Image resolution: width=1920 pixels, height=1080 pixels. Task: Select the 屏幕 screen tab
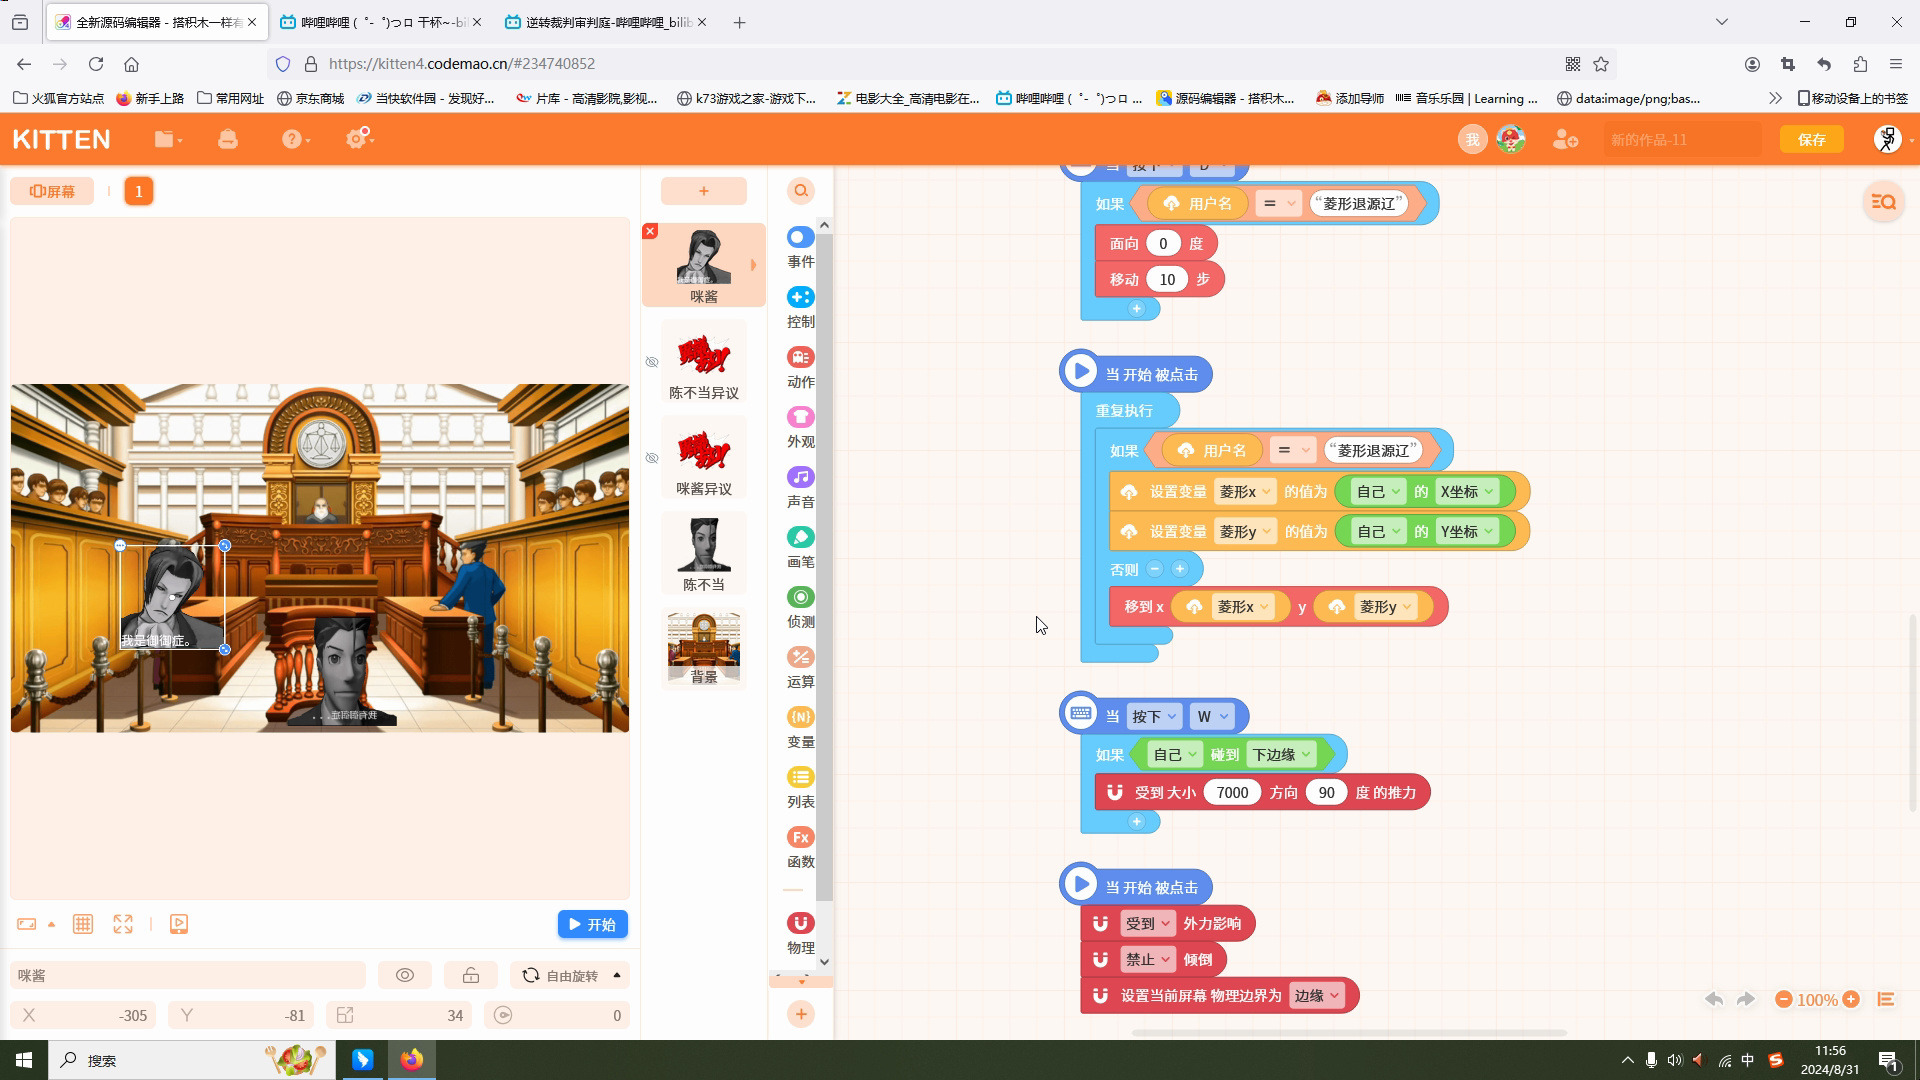pyautogui.click(x=52, y=191)
